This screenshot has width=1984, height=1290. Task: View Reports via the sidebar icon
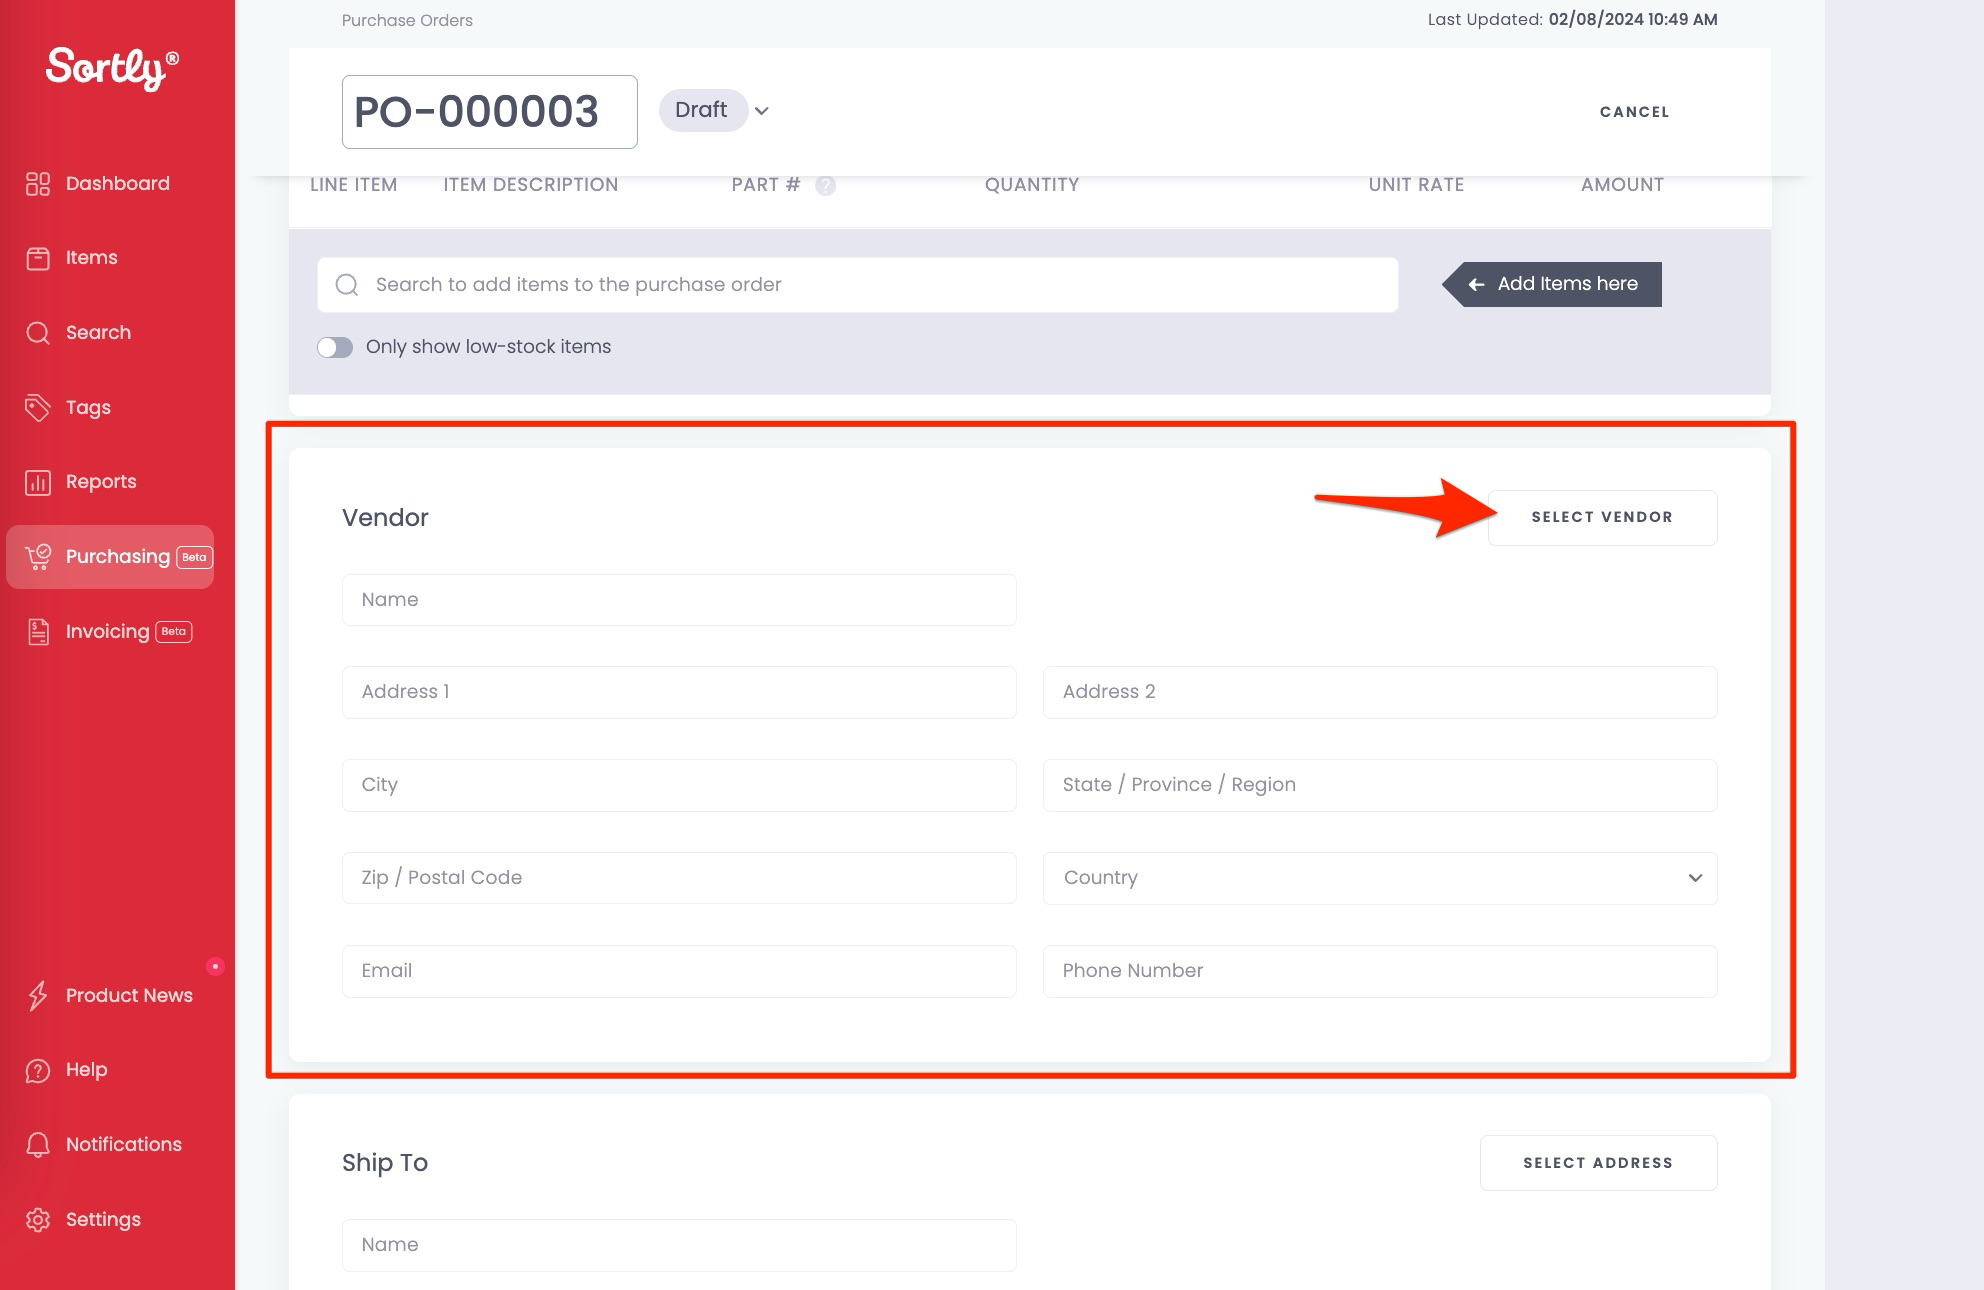tap(100, 481)
